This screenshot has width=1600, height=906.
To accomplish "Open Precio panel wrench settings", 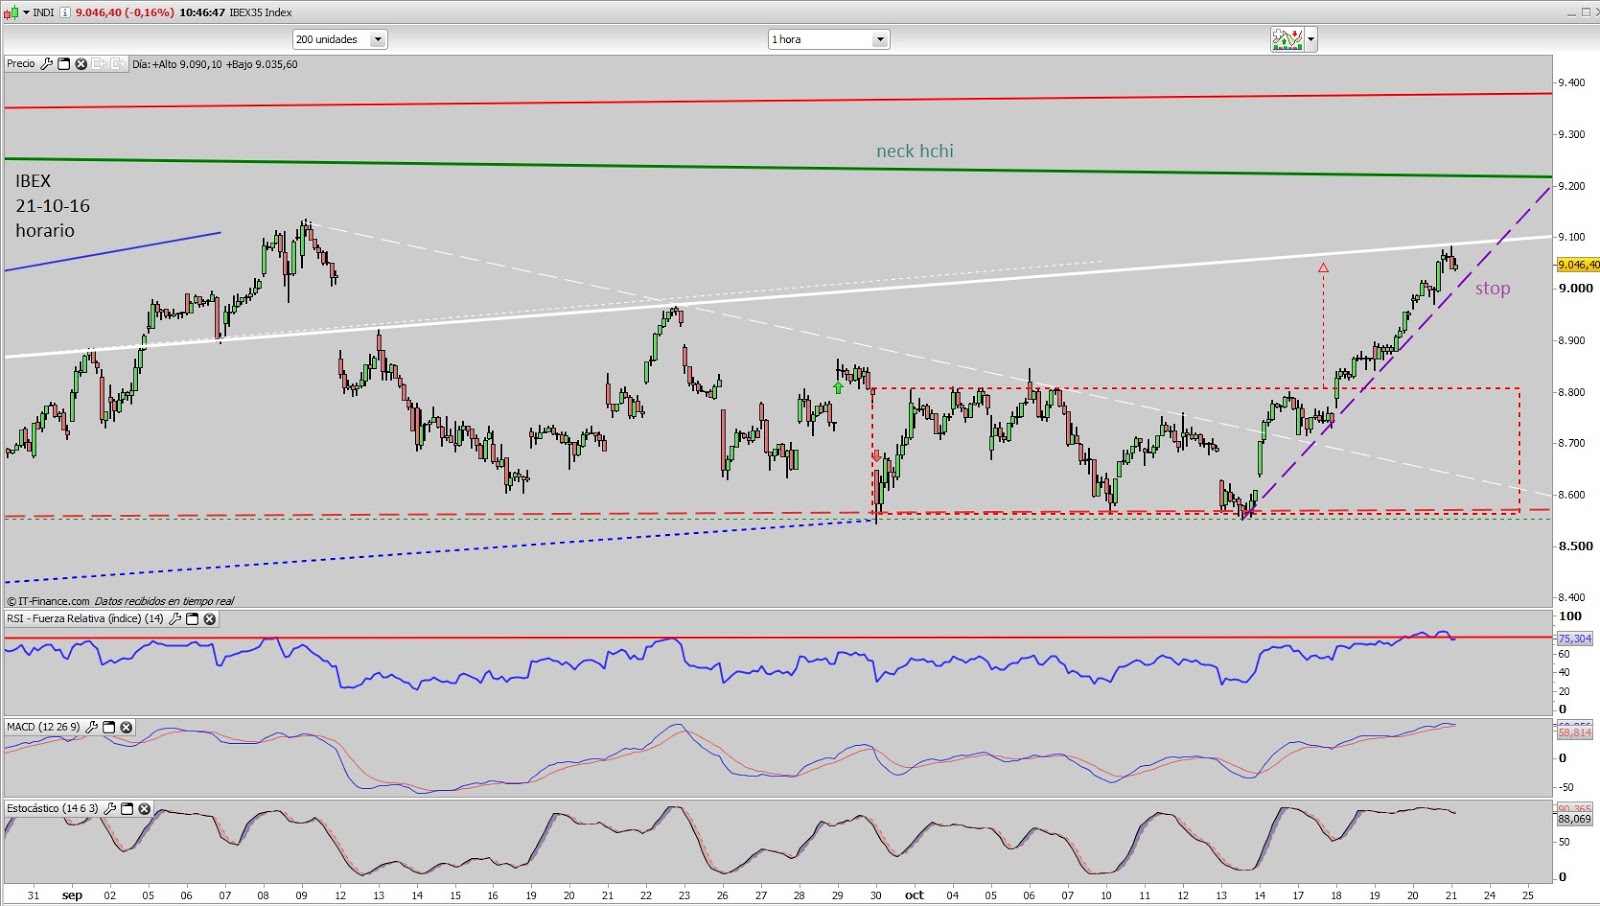I will (x=46, y=64).
